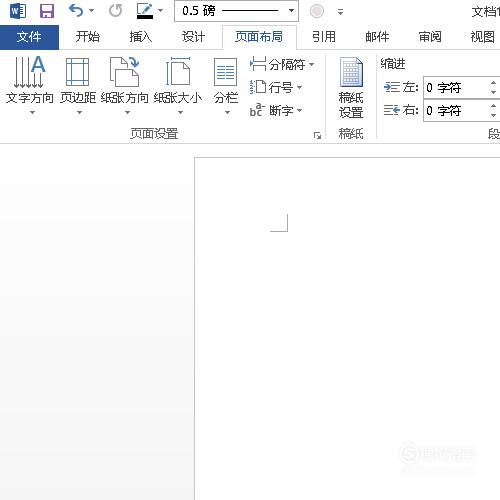Viewport: 500px width, 500px height.
Task: Click the 页边距 margins icon
Action: (x=78, y=72)
